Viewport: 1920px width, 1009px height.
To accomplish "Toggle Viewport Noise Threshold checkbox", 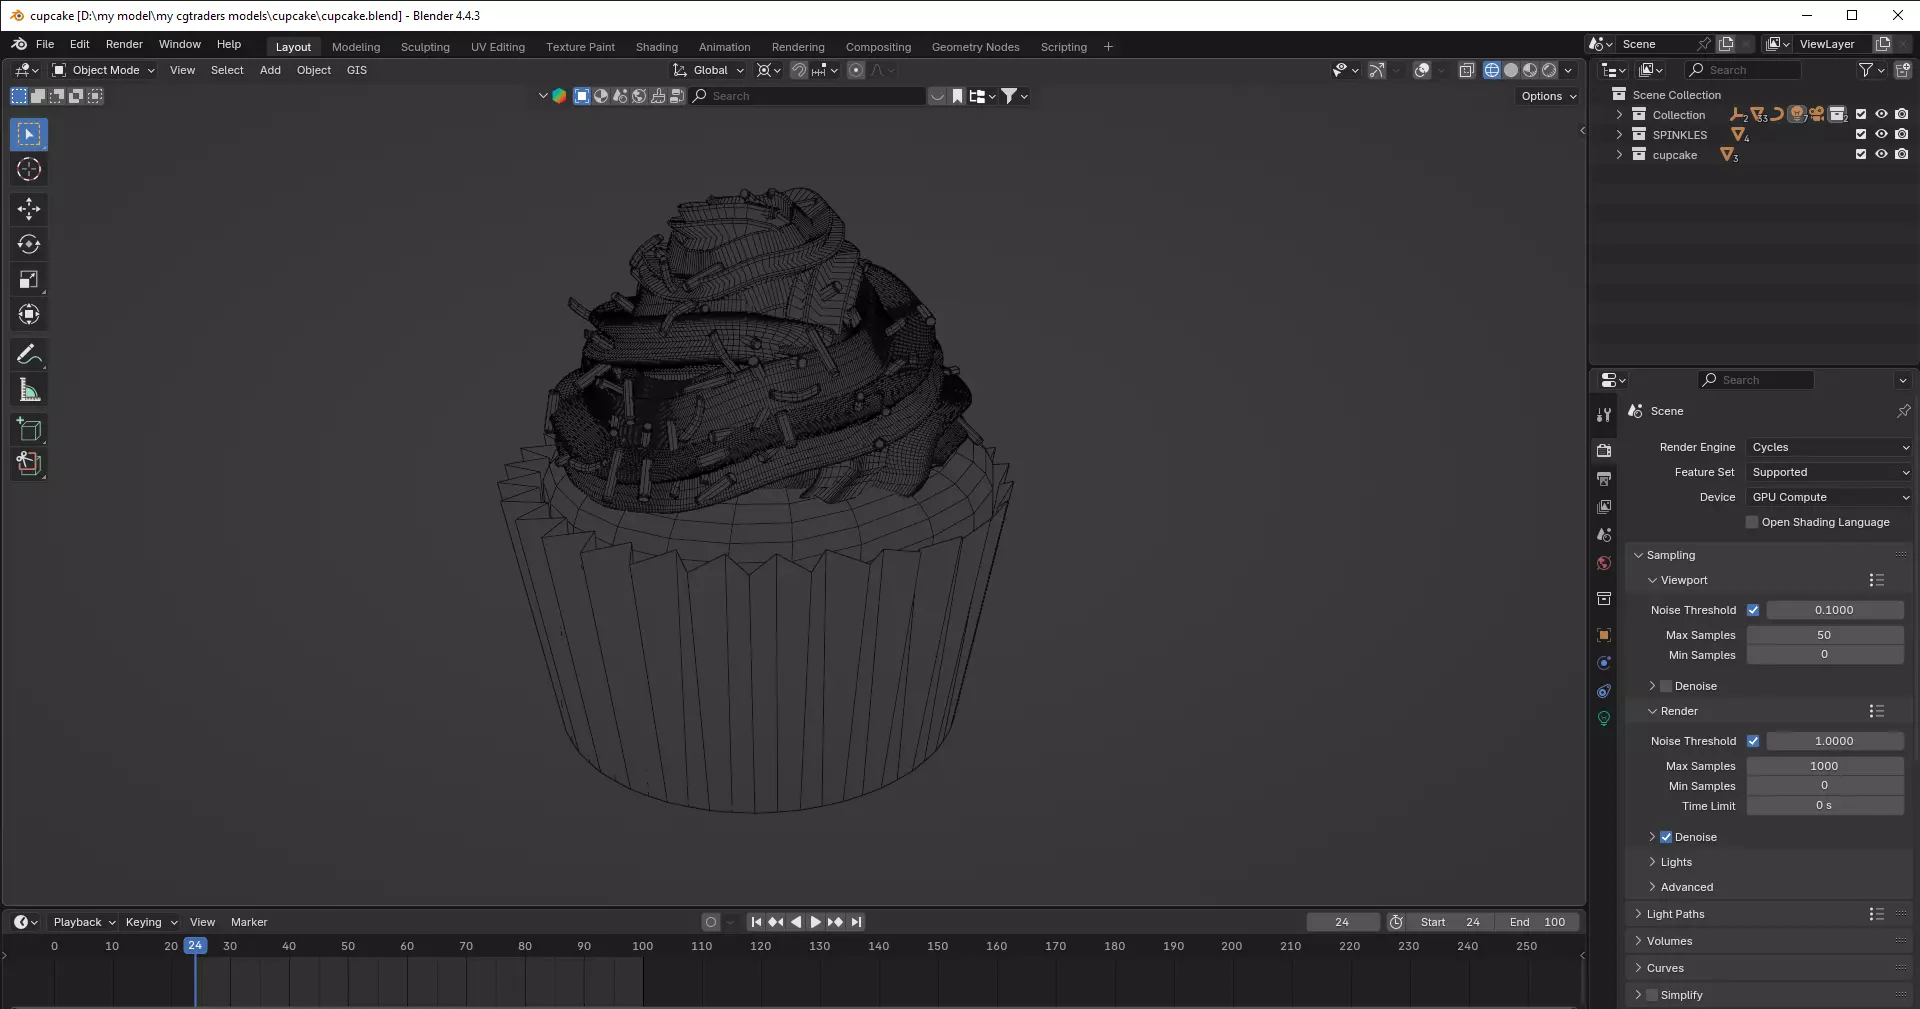I will tap(1753, 610).
